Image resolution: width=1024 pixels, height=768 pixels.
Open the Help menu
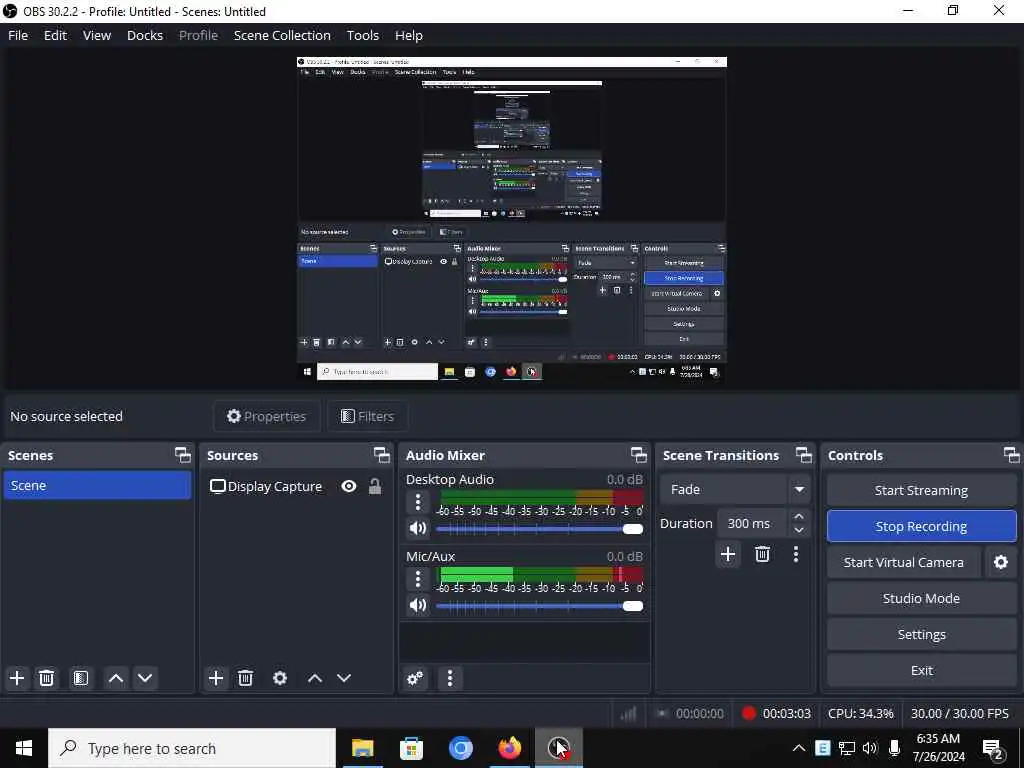(409, 35)
